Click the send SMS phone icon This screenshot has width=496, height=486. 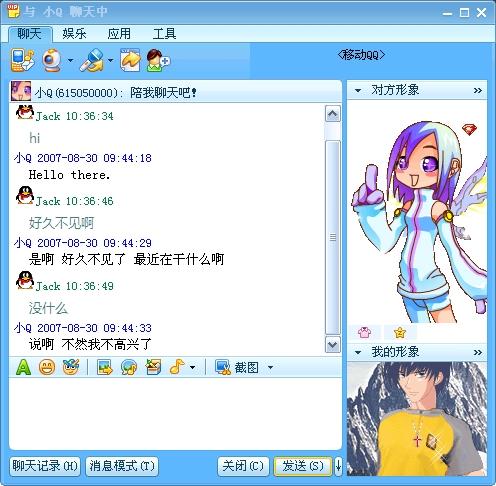[x=22, y=60]
